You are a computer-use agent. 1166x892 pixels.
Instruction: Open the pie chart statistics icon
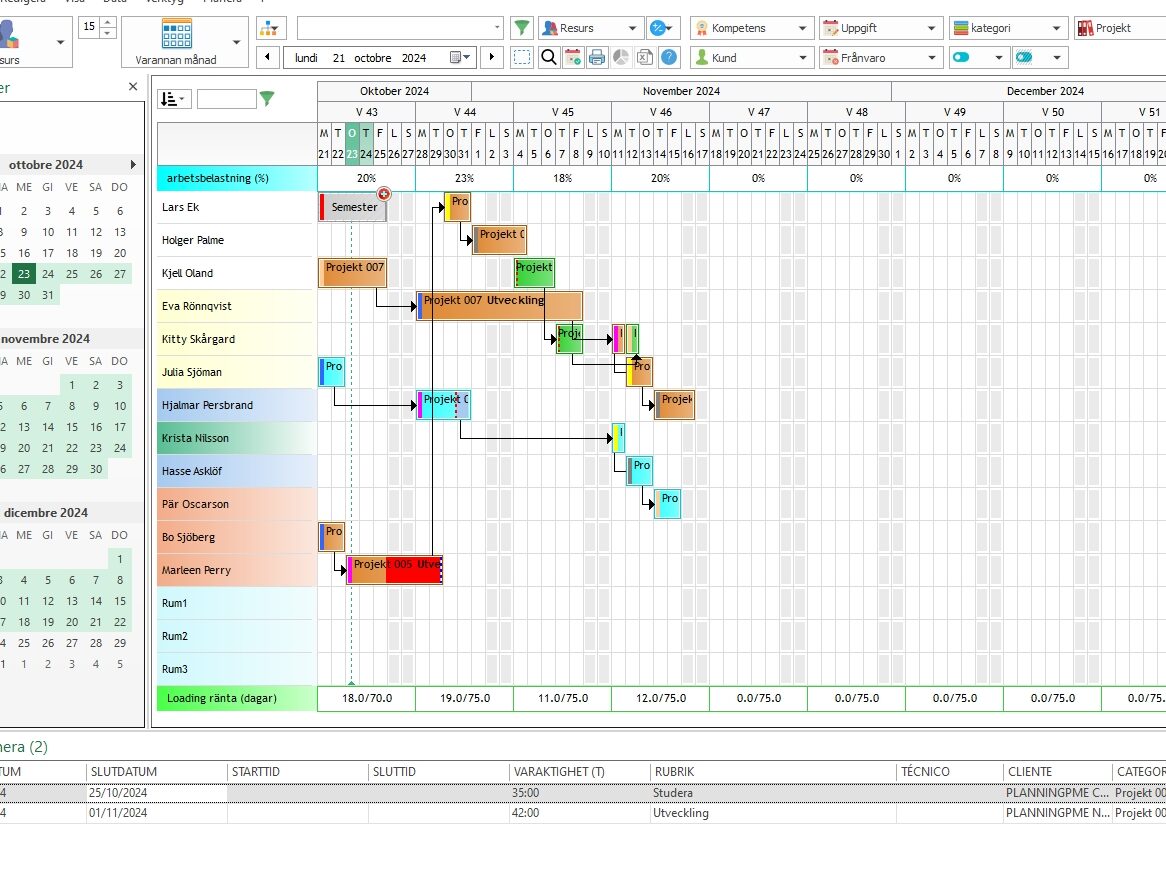[x=621, y=57]
